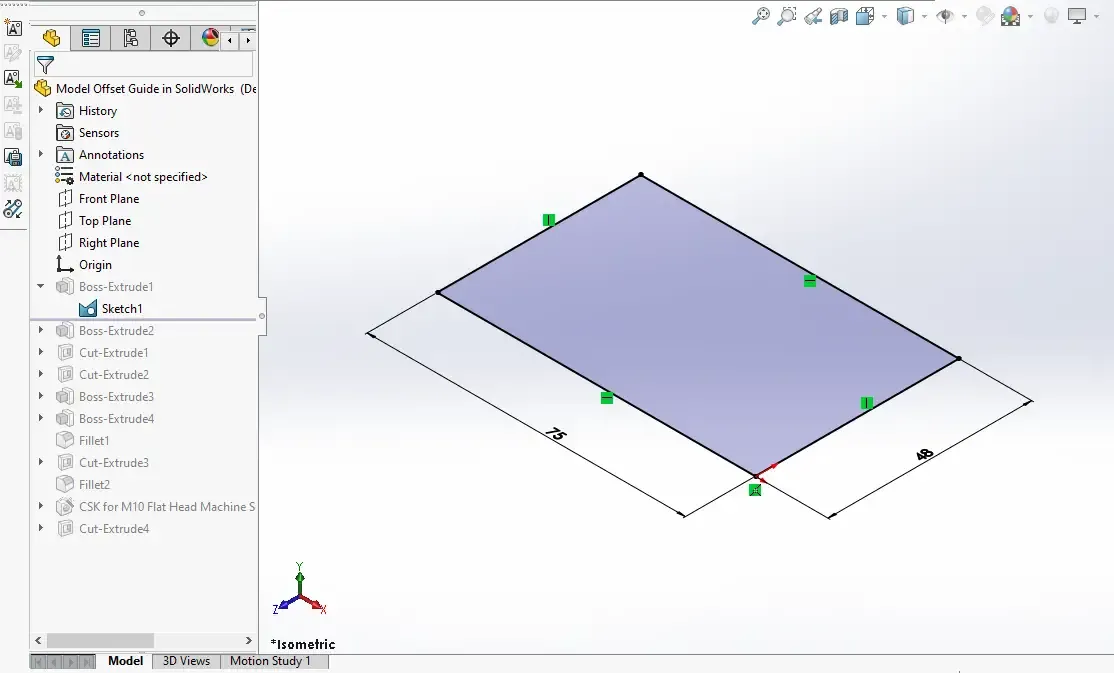The height and width of the screenshot is (673, 1114).
Task: Select the Sensors folder icon
Action: (x=65, y=133)
